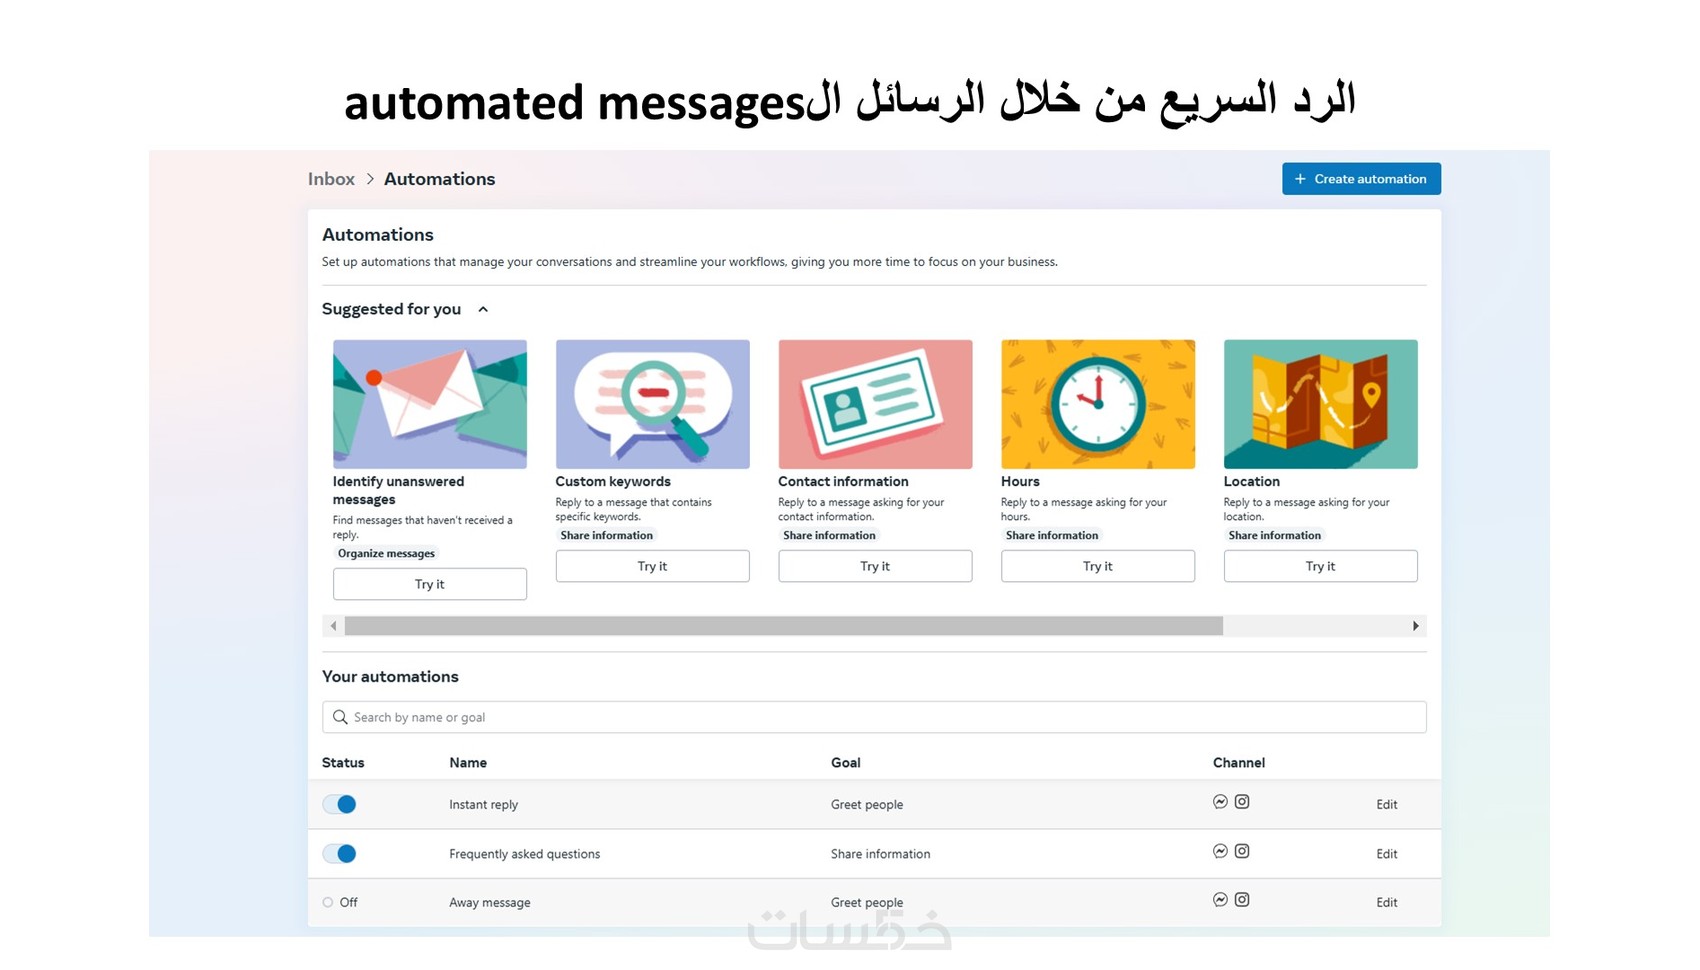The height and width of the screenshot is (970, 1700).
Task: Click the search magnifier icon
Action: coord(340,717)
